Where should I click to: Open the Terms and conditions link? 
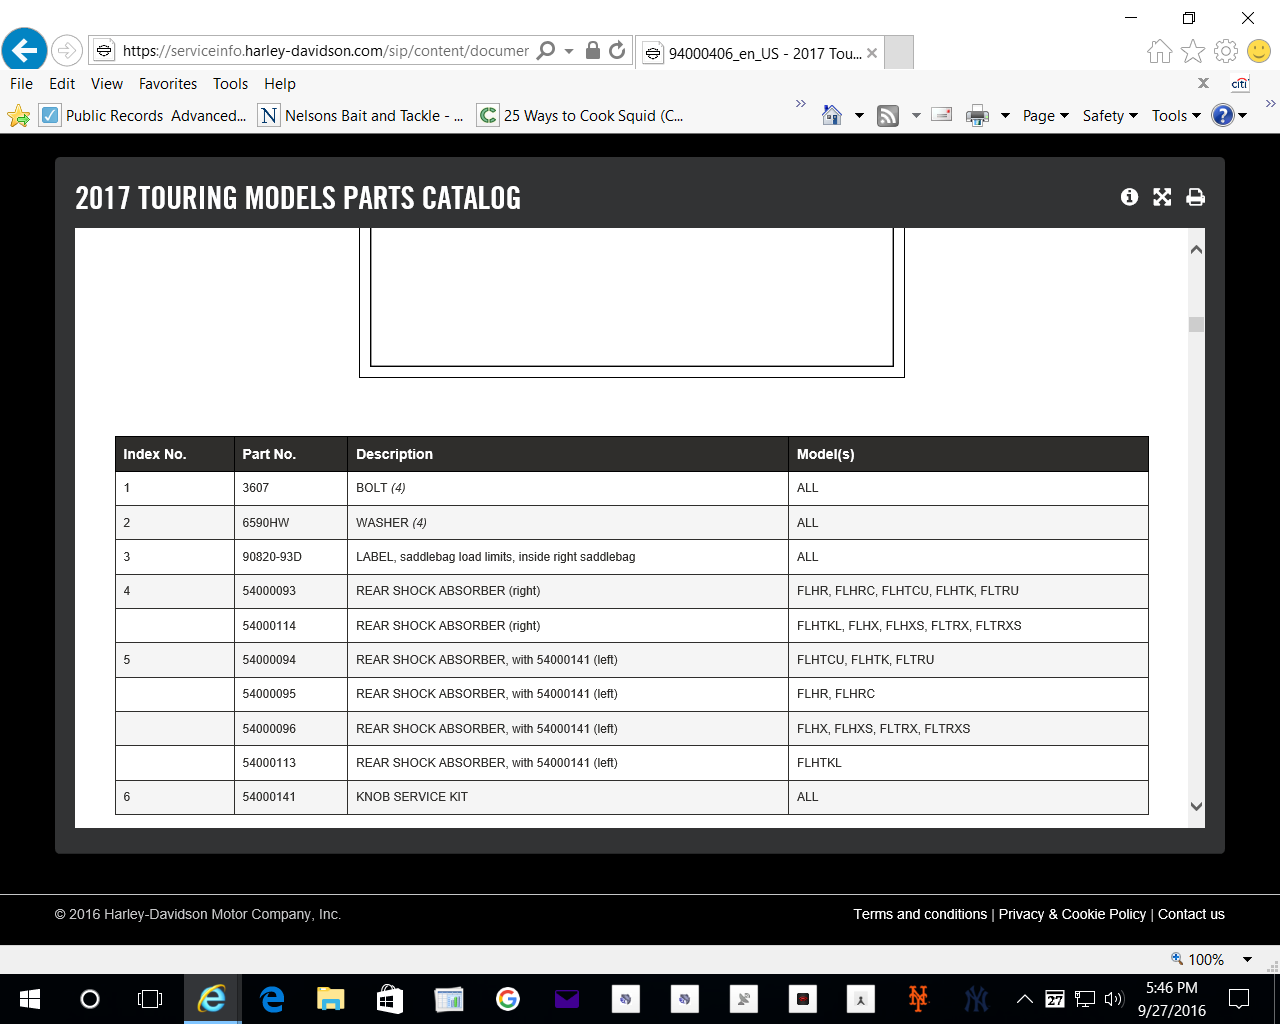(x=920, y=914)
